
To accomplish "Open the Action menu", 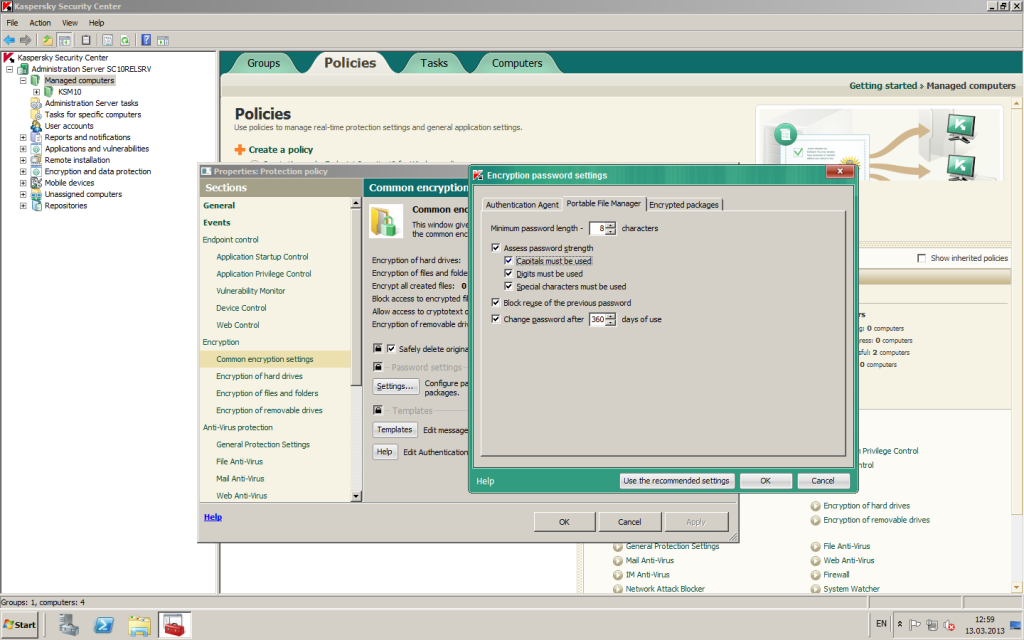I will tap(40, 23).
